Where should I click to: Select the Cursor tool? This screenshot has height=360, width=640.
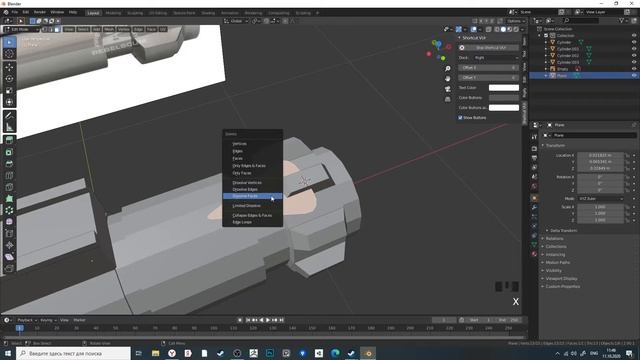click(x=9, y=54)
